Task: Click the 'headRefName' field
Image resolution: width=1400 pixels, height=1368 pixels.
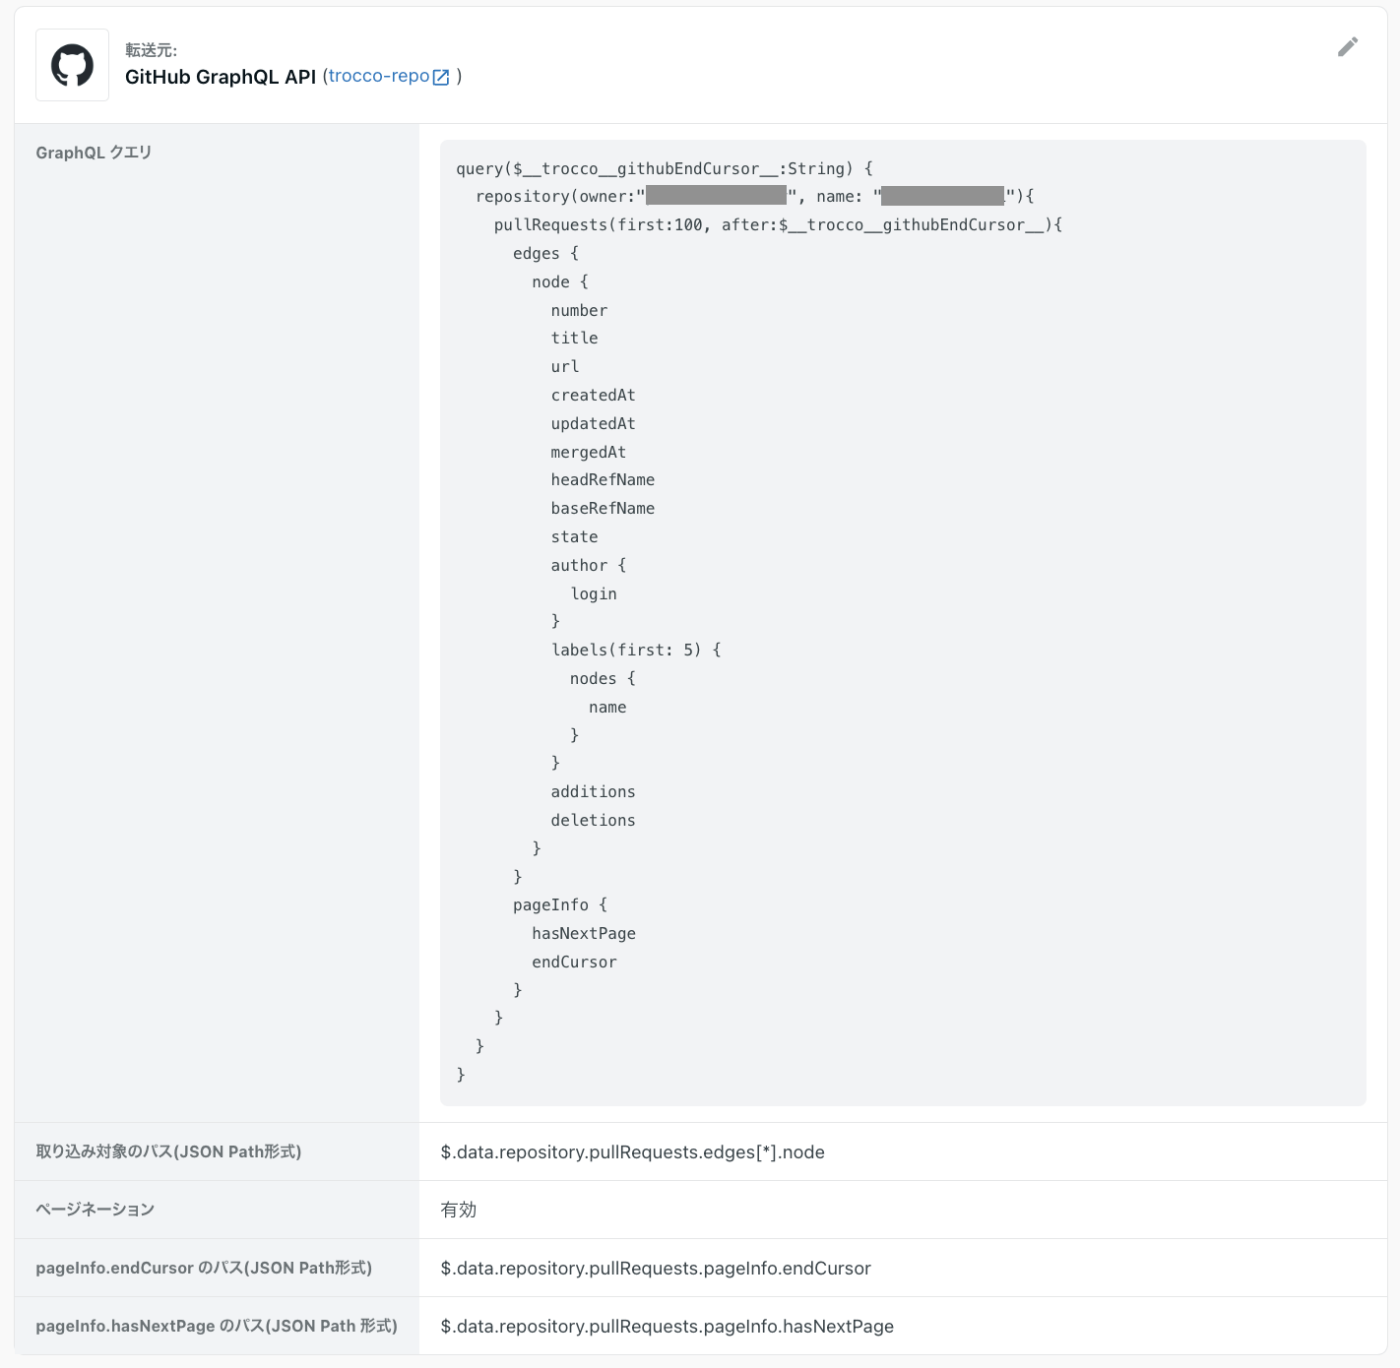Action: [x=603, y=480]
